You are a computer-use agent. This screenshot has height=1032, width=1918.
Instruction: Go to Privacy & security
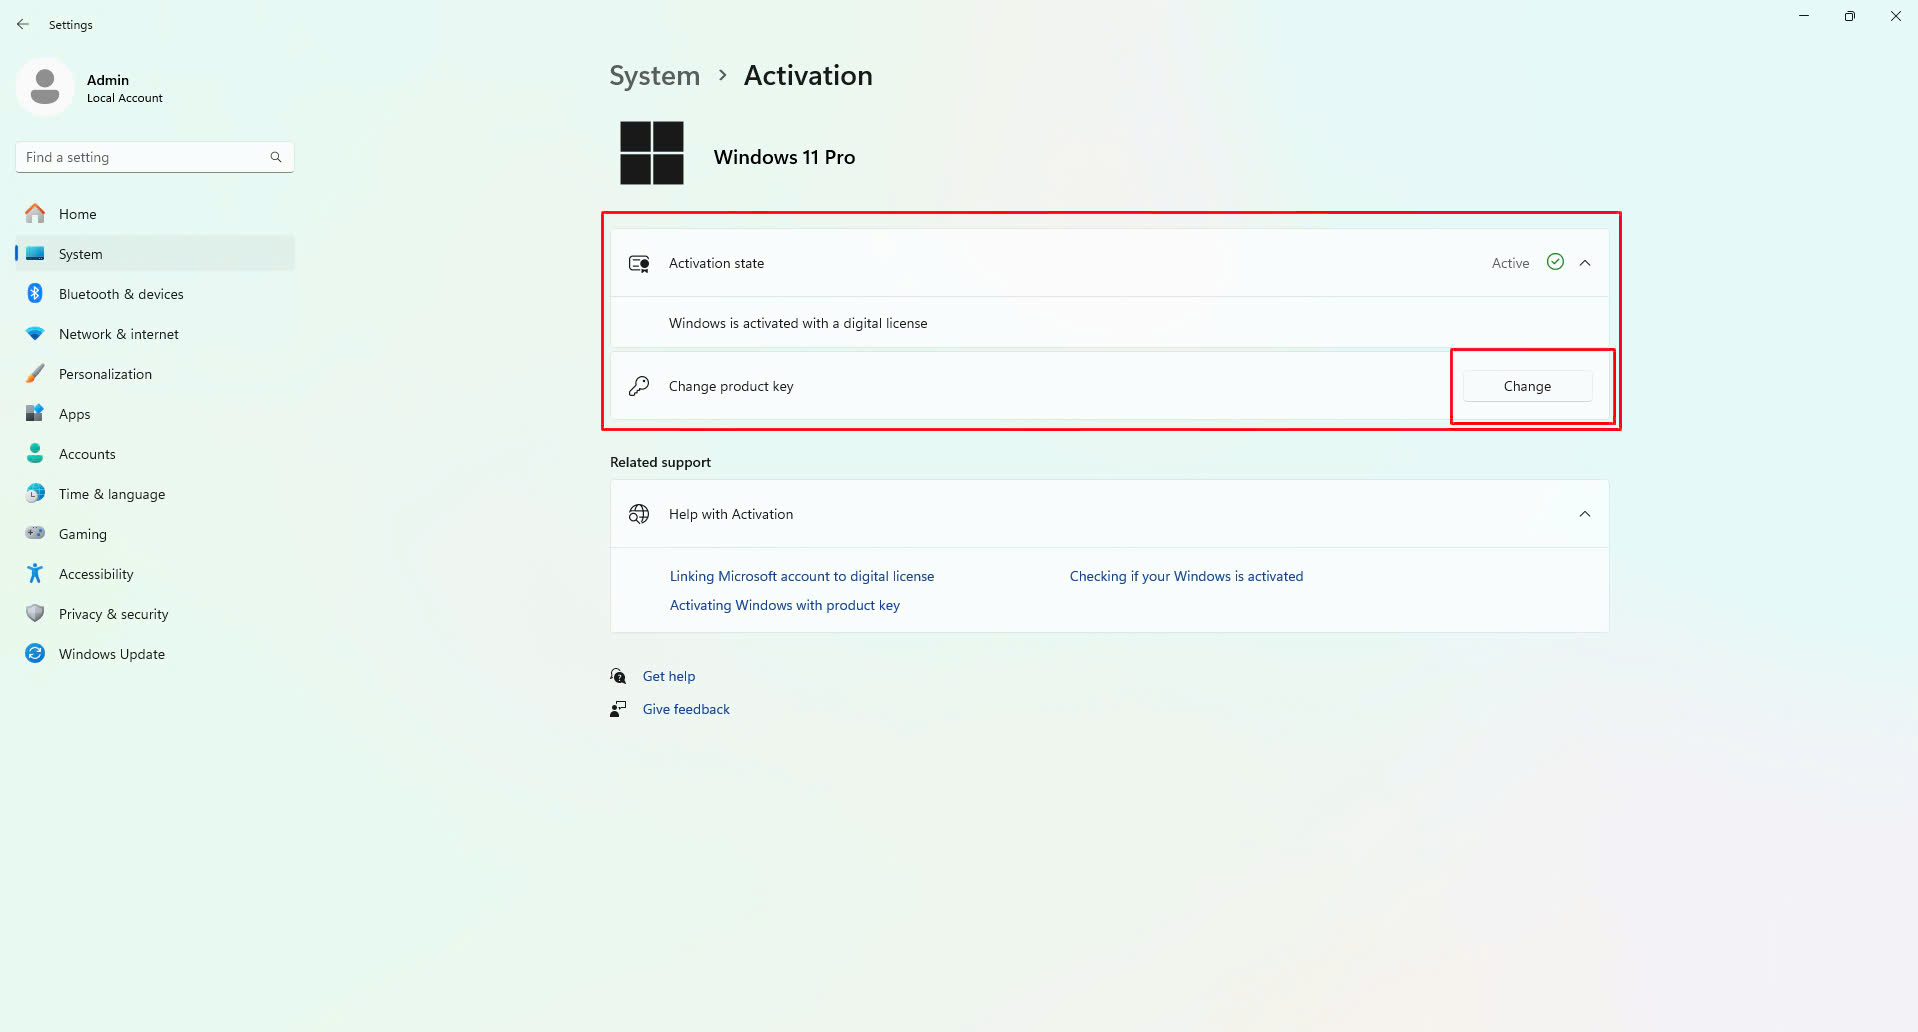[155, 614]
